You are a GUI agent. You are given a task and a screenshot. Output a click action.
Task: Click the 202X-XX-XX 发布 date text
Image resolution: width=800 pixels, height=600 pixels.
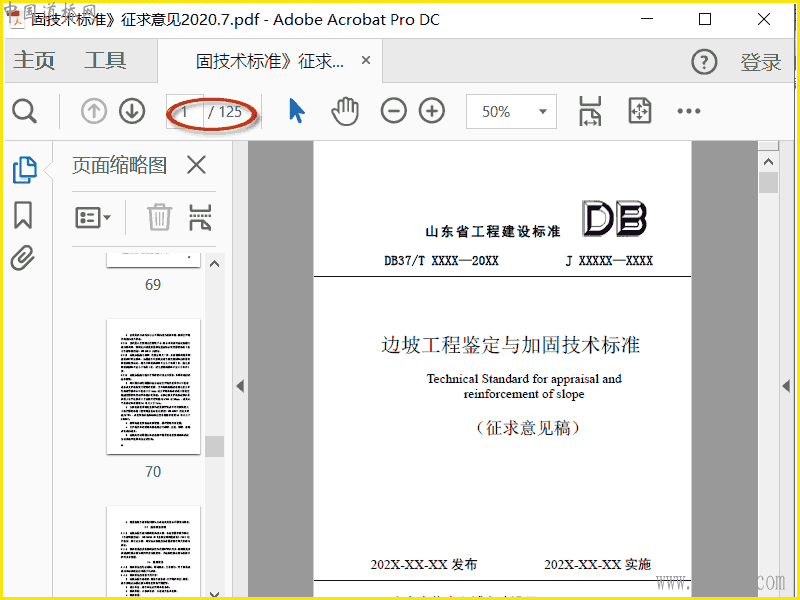tap(424, 564)
